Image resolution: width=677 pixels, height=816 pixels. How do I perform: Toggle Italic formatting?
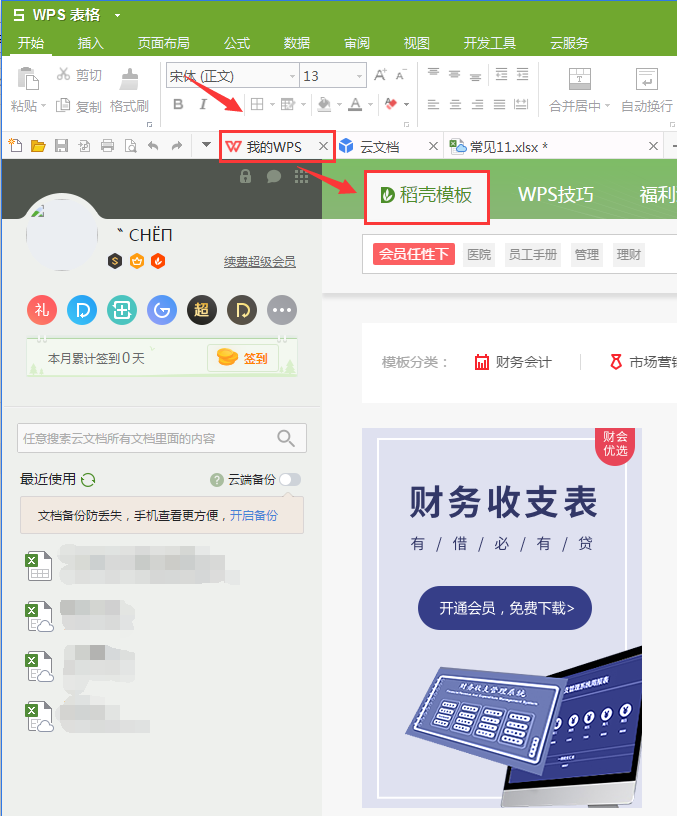pyautogui.click(x=203, y=105)
